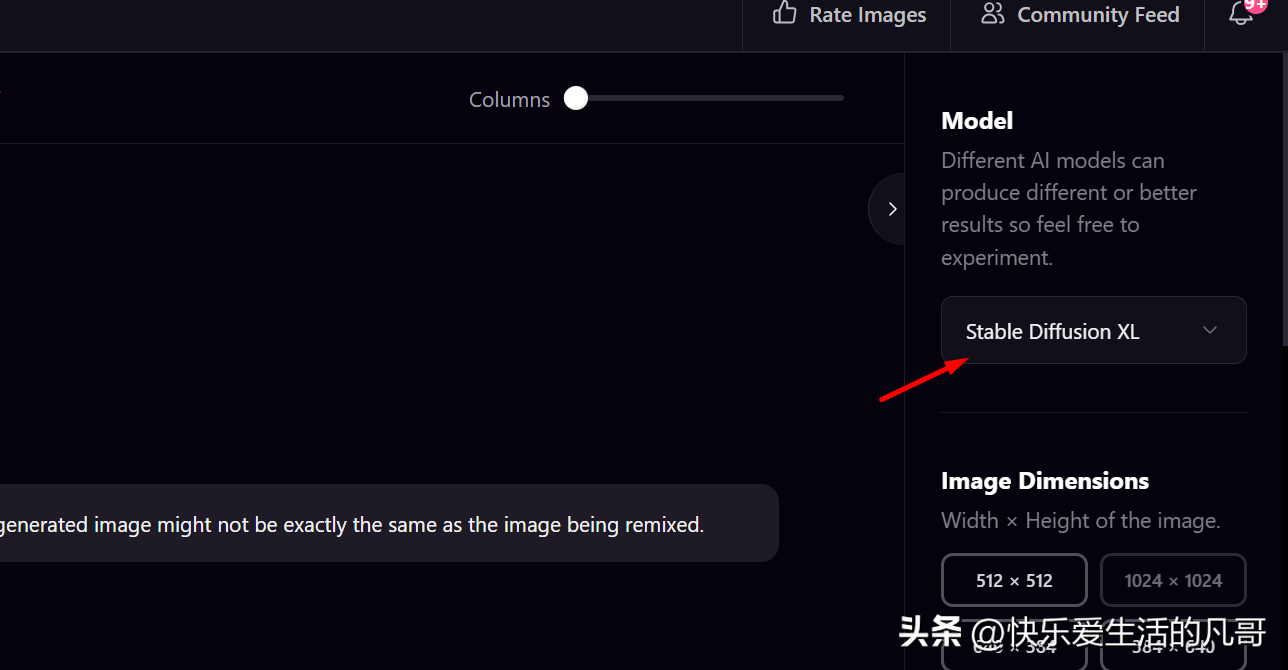Image resolution: width=1288 pixels, height=670 pixels.
Task: Click the thumbs-up Rate Images icon
Action: point(785,14)
